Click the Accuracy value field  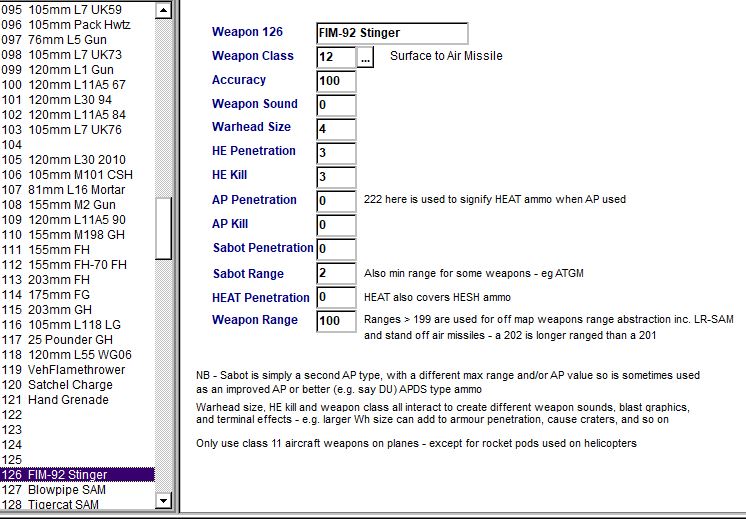pos(336,82)
